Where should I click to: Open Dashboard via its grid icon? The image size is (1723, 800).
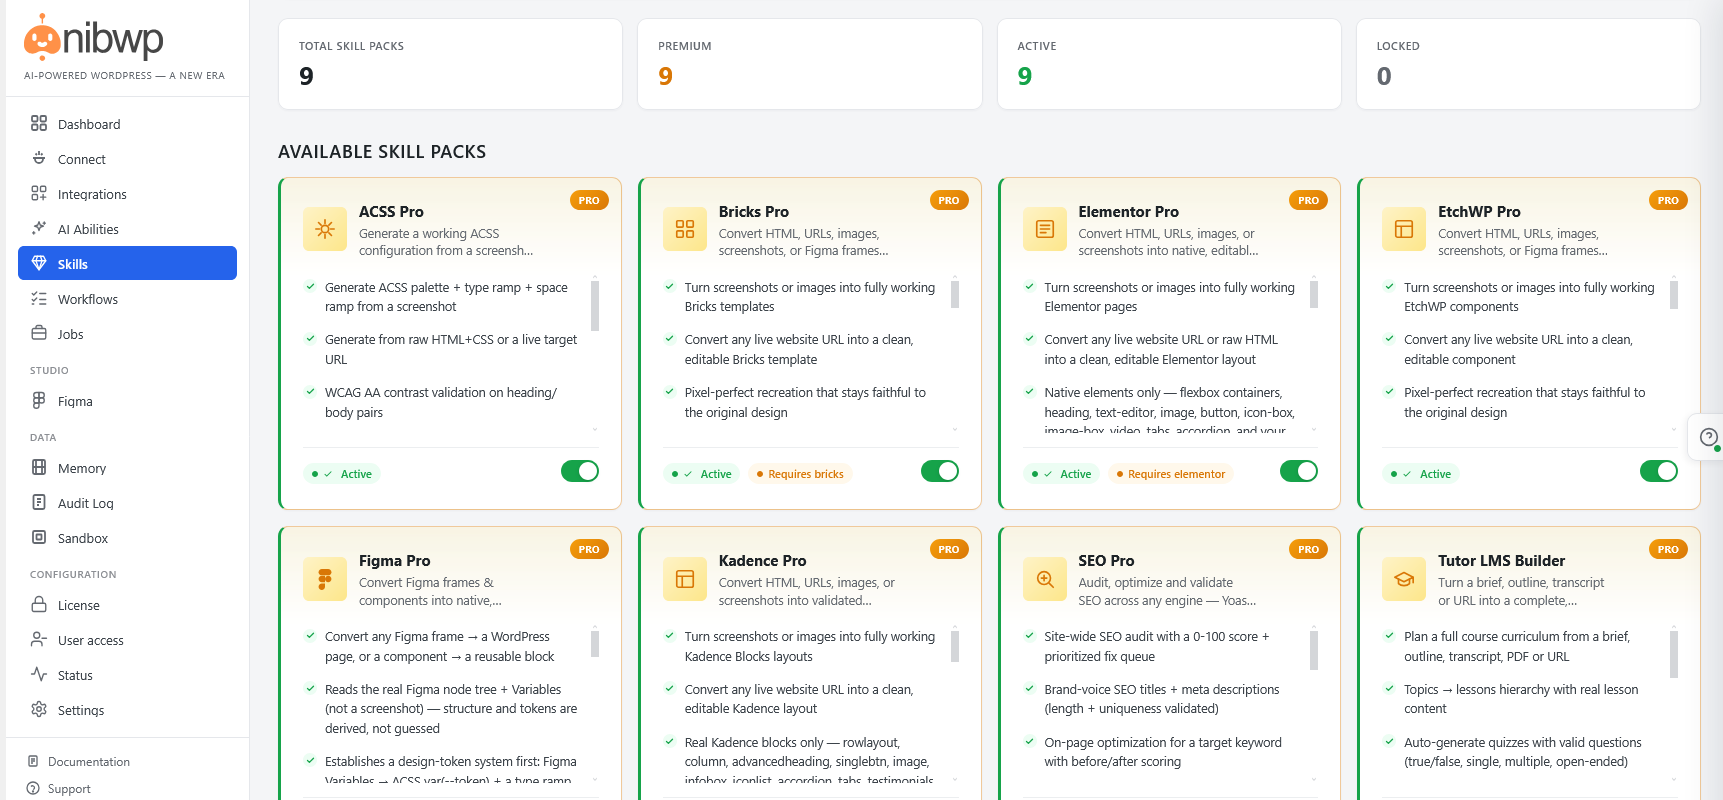[39, 123]
